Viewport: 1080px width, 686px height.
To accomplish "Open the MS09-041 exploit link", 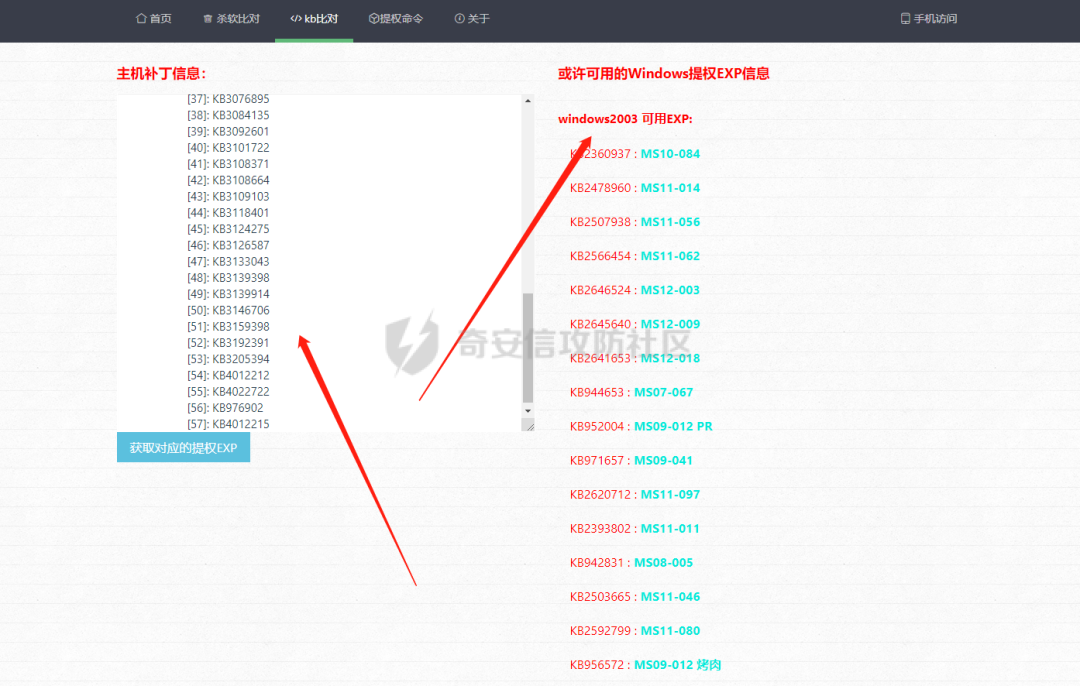I will pos(663,461).
